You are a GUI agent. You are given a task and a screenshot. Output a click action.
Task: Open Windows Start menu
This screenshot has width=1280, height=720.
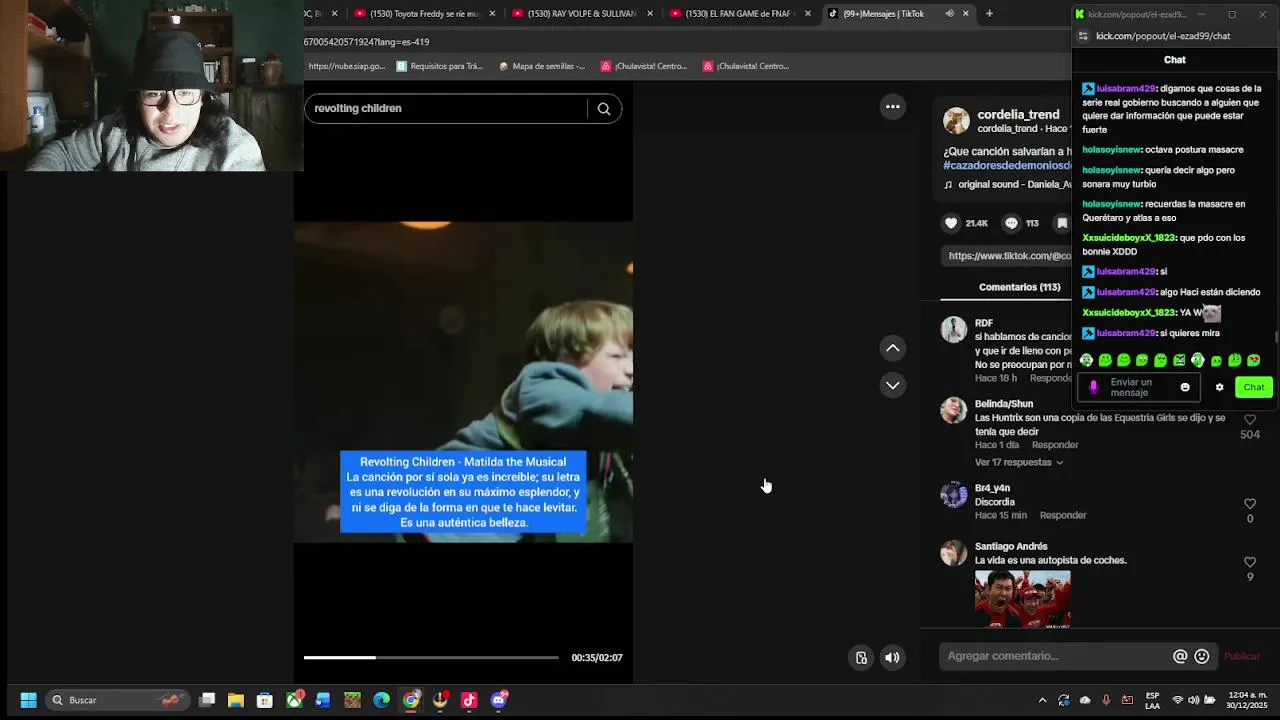[28, 700]
